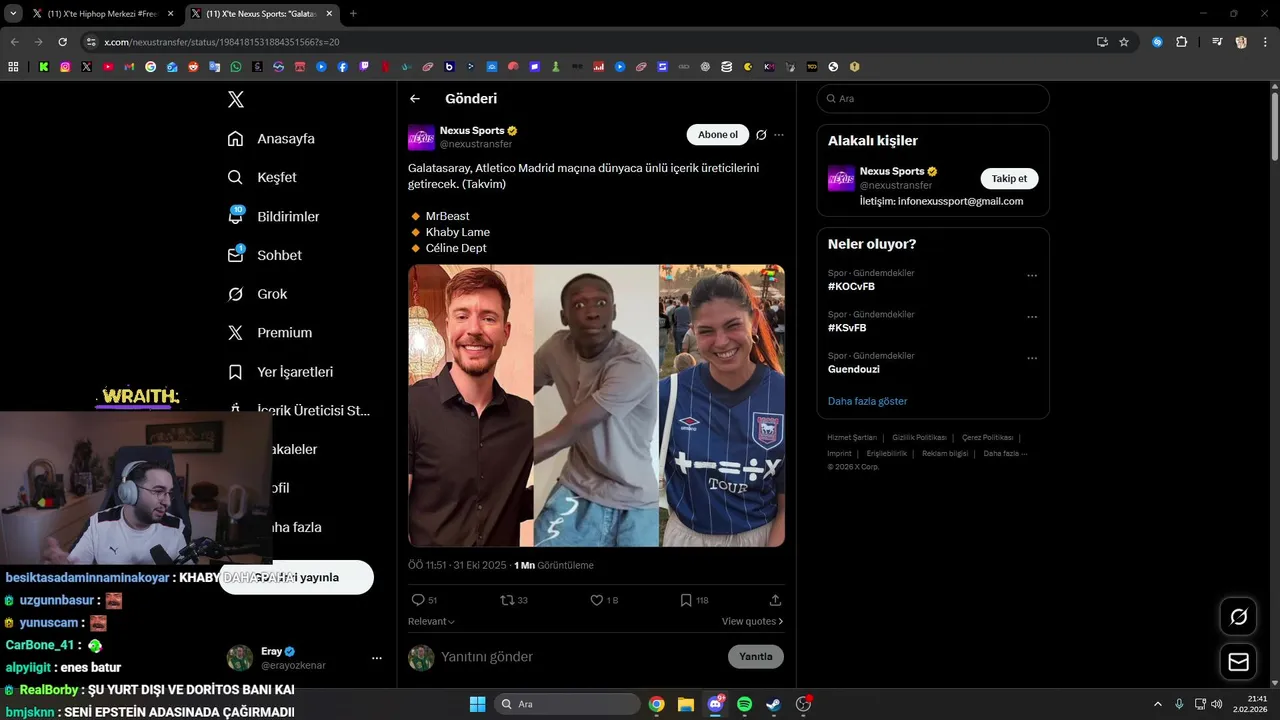
Task: Open Céline Dept photo in post
Action: pos(722,405)
